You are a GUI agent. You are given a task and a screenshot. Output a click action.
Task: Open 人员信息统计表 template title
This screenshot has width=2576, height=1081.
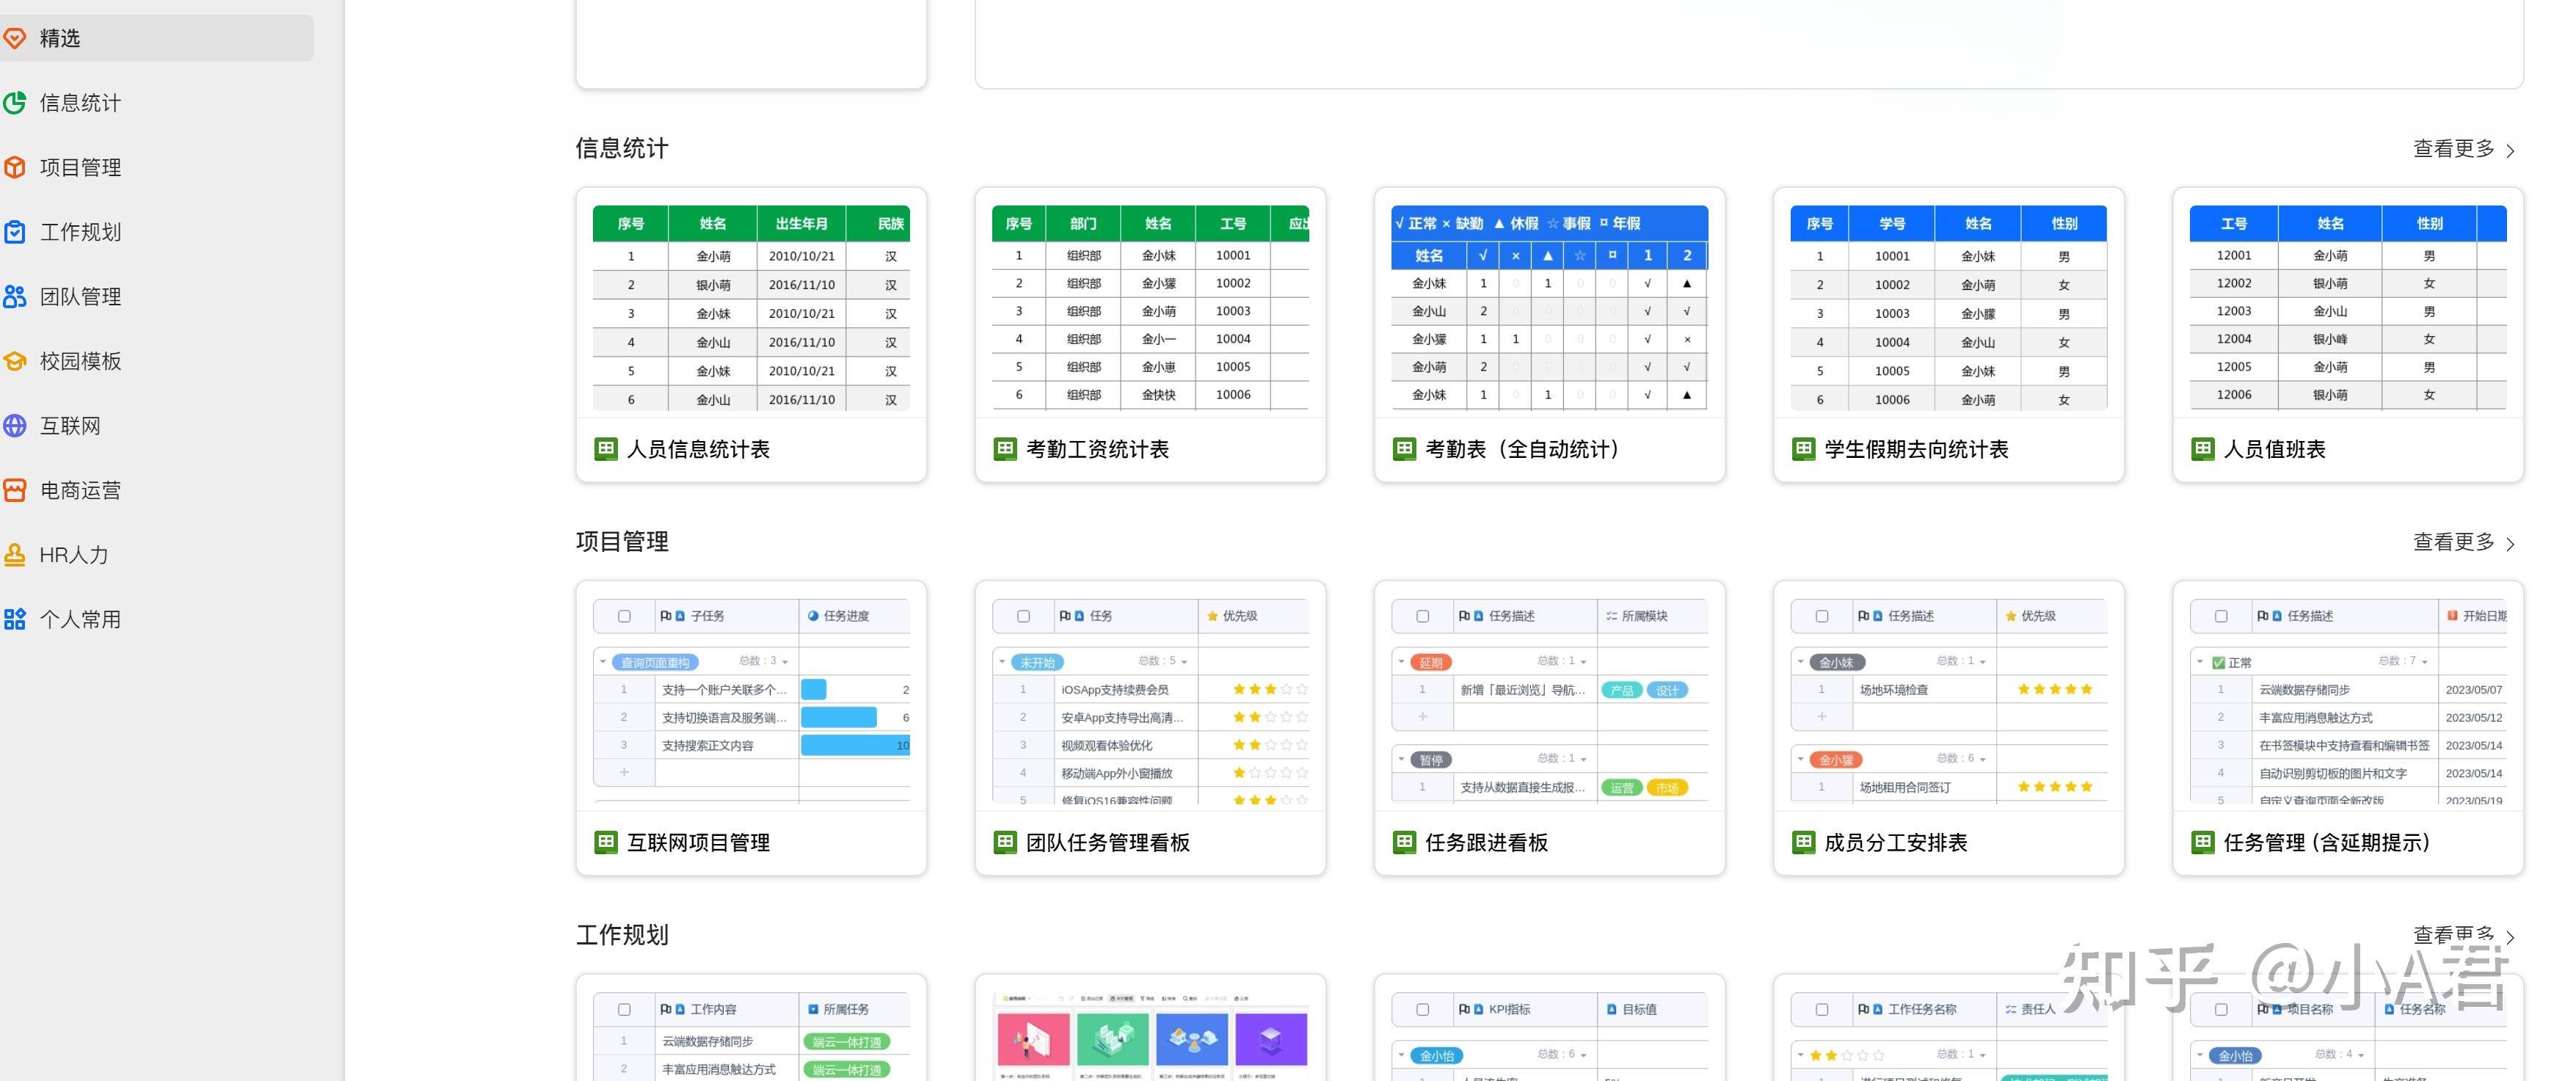coord(698,449)
